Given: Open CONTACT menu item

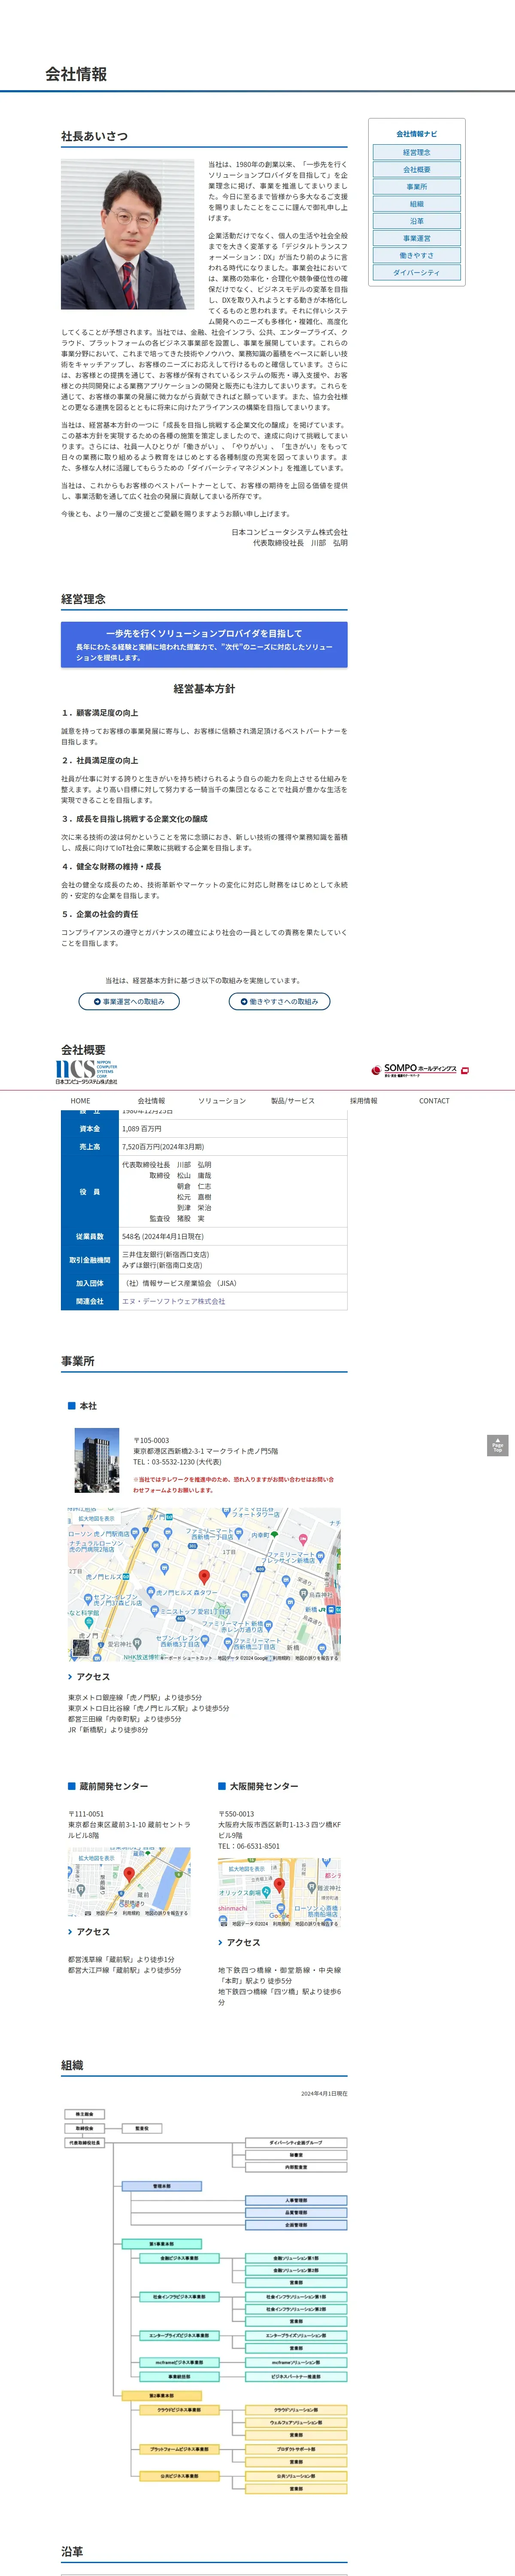Looking at the screenshot, I should point(434,1100).
